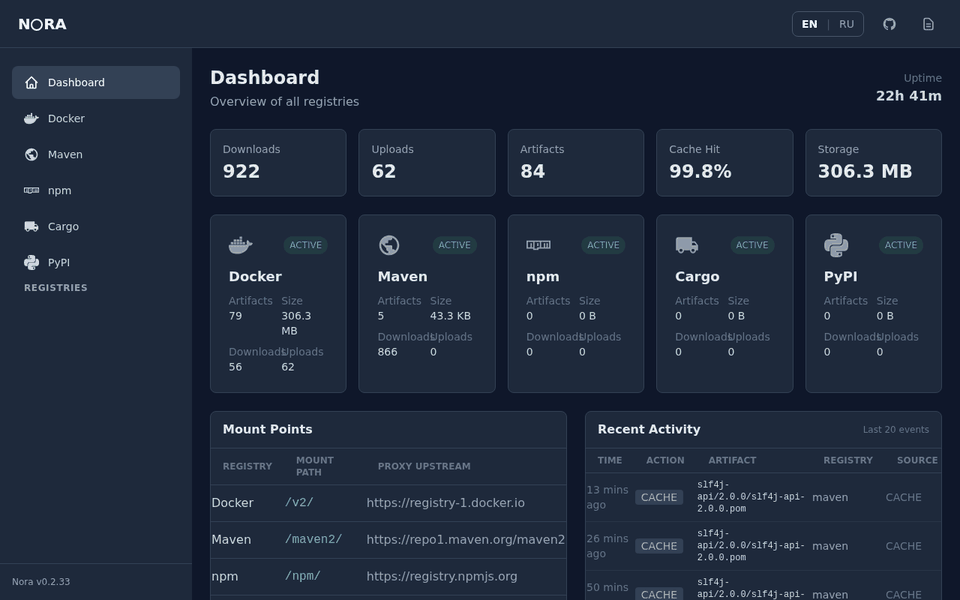Screen dimensions: 960x600
Task: Click the CACHE badge in Recent Activity
Action: point(659,497)
